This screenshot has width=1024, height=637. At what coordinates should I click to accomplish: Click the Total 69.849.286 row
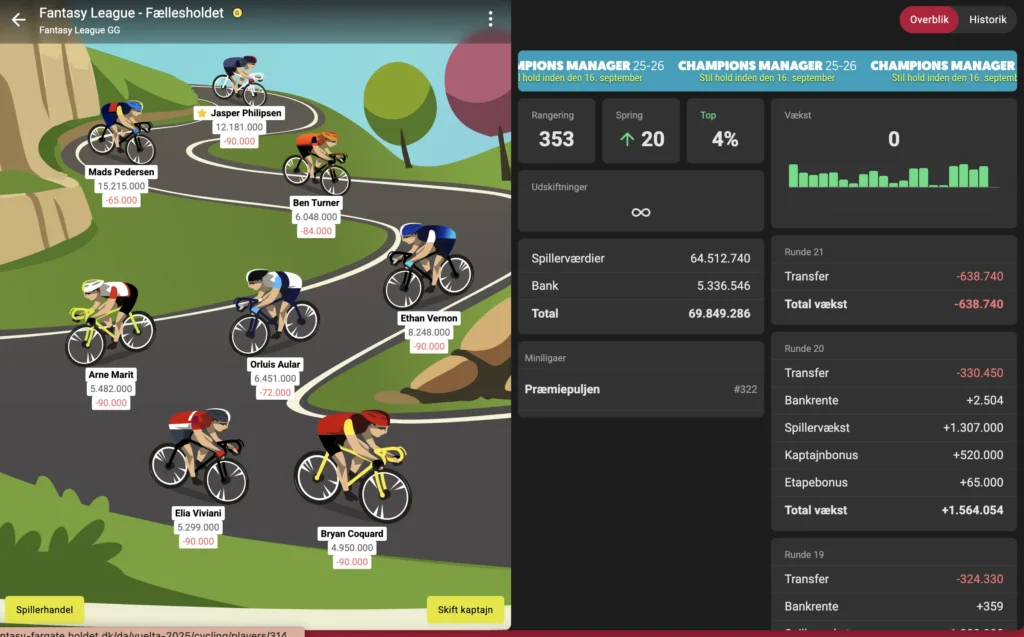(641, 314)
